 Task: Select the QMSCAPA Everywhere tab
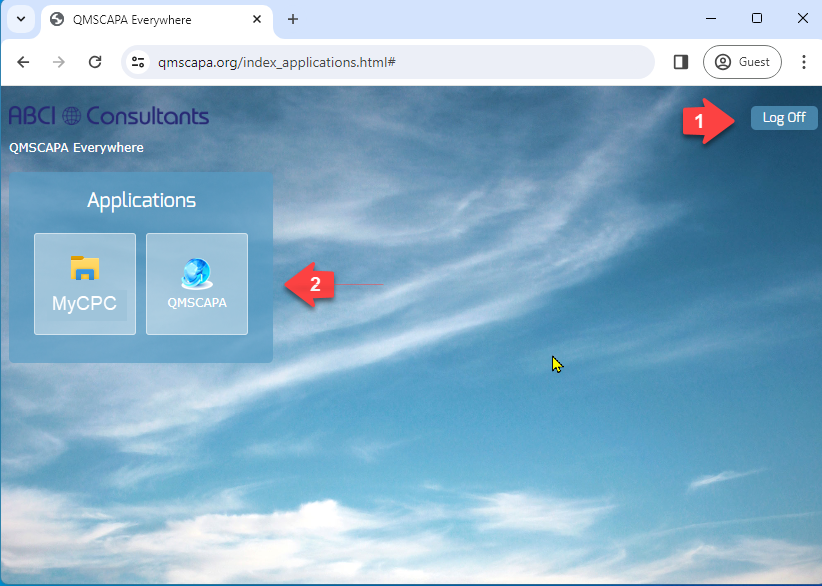[156, 20]
